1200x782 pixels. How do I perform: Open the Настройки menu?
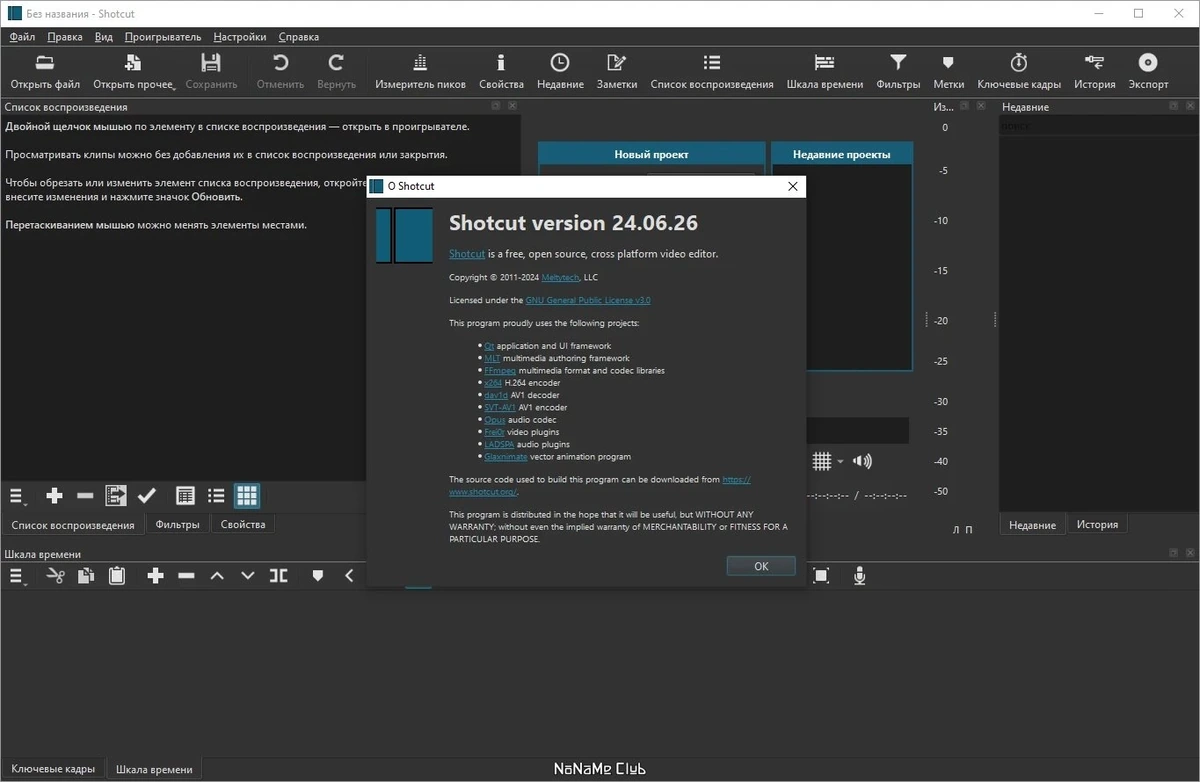pos(240,37)
